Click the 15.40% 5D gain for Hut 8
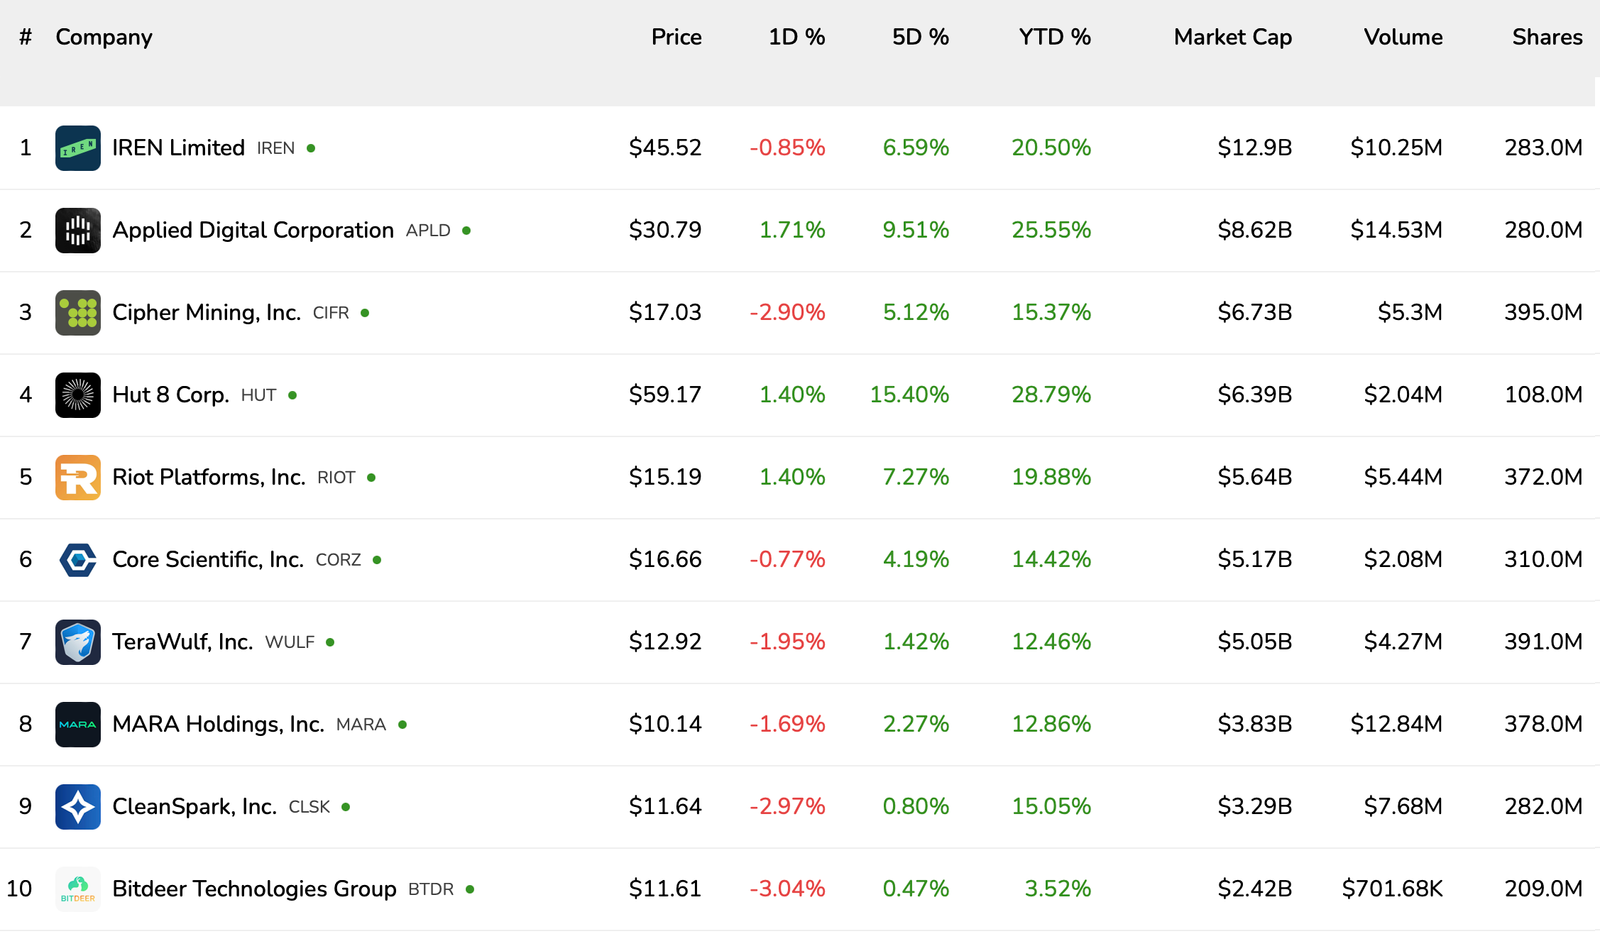The image size is (1600, 936). pyautogui.click(x=910, y=394)
